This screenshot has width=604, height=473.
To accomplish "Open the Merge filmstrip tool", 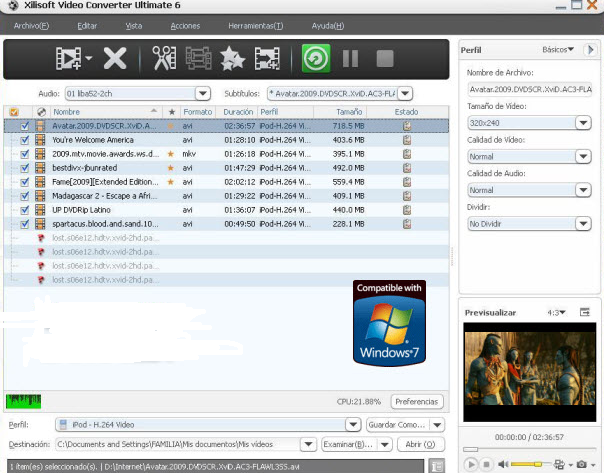I will coord(198,59).
